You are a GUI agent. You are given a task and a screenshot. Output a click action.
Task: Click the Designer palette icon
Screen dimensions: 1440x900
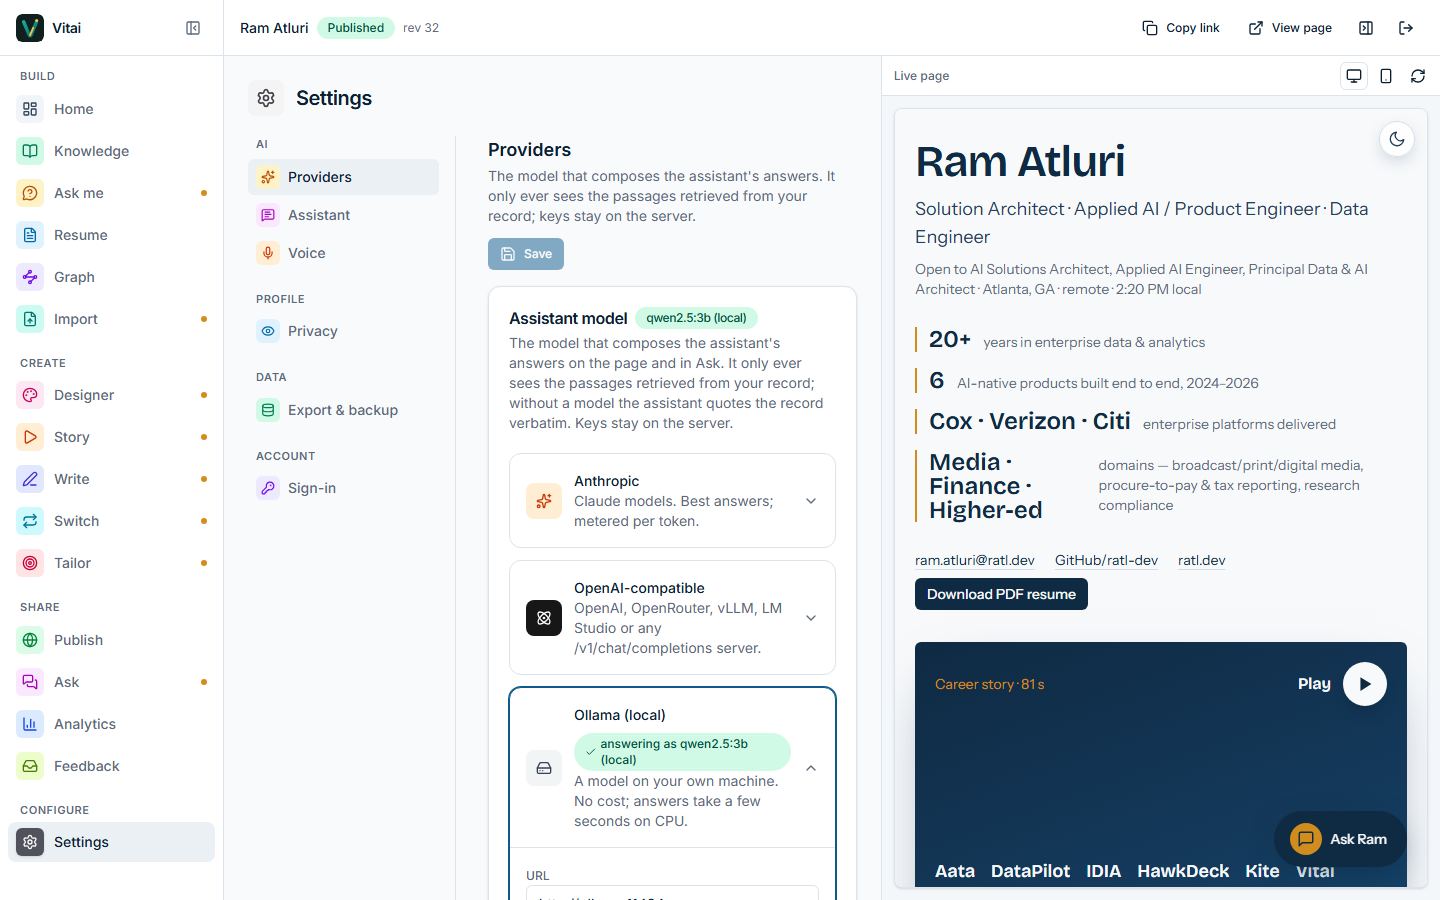click(30, 395)
